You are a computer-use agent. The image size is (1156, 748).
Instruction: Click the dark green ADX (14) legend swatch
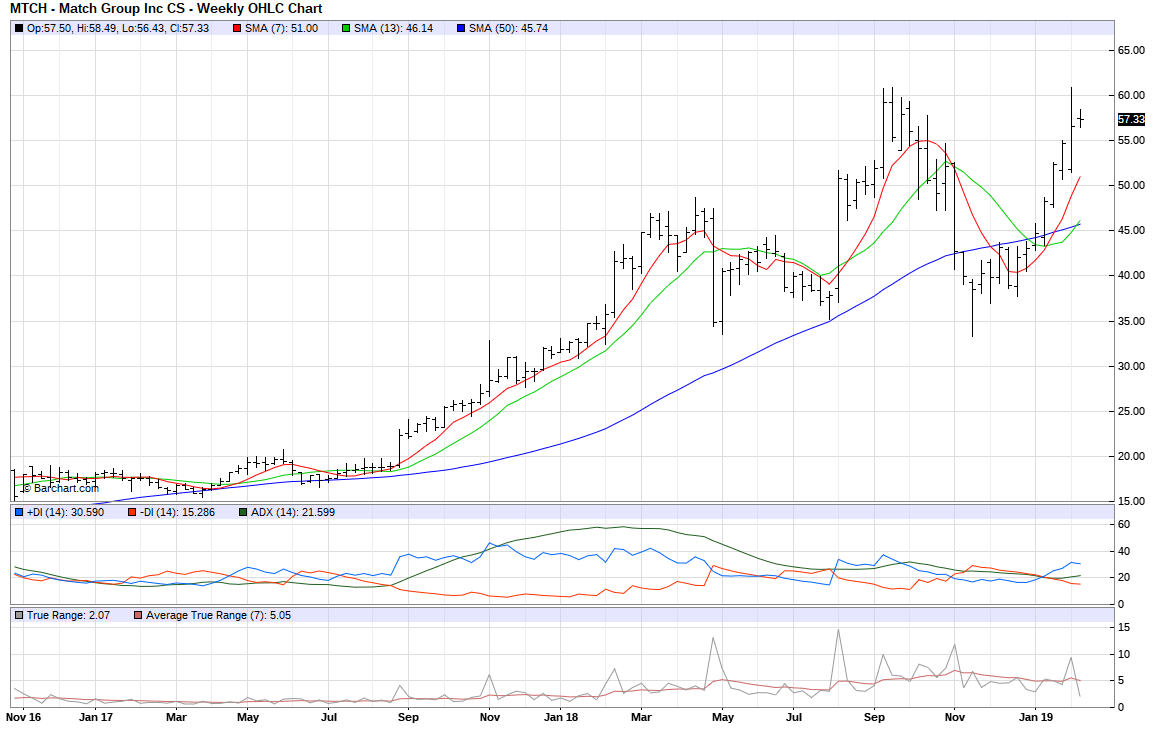point(243,512)
